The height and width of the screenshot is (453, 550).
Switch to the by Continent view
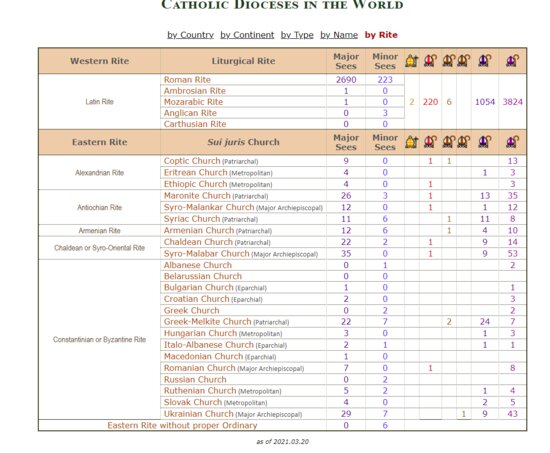(247, 35)
